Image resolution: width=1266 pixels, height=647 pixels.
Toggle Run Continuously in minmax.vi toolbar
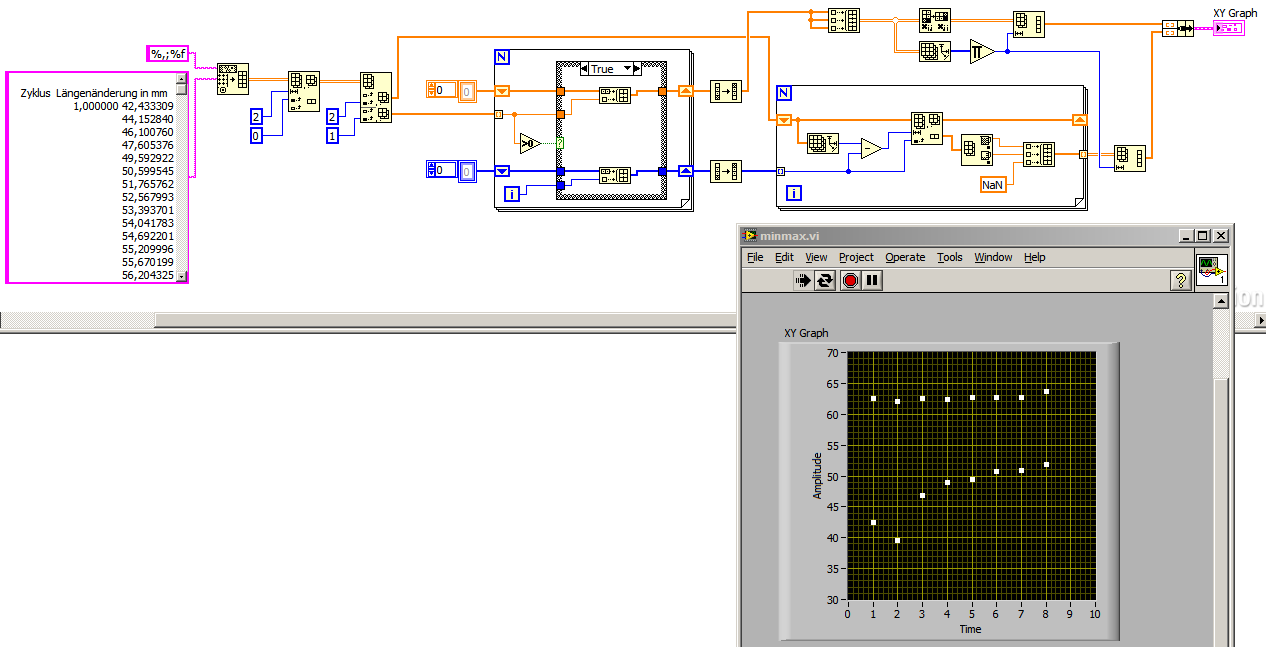click(825, 280)
